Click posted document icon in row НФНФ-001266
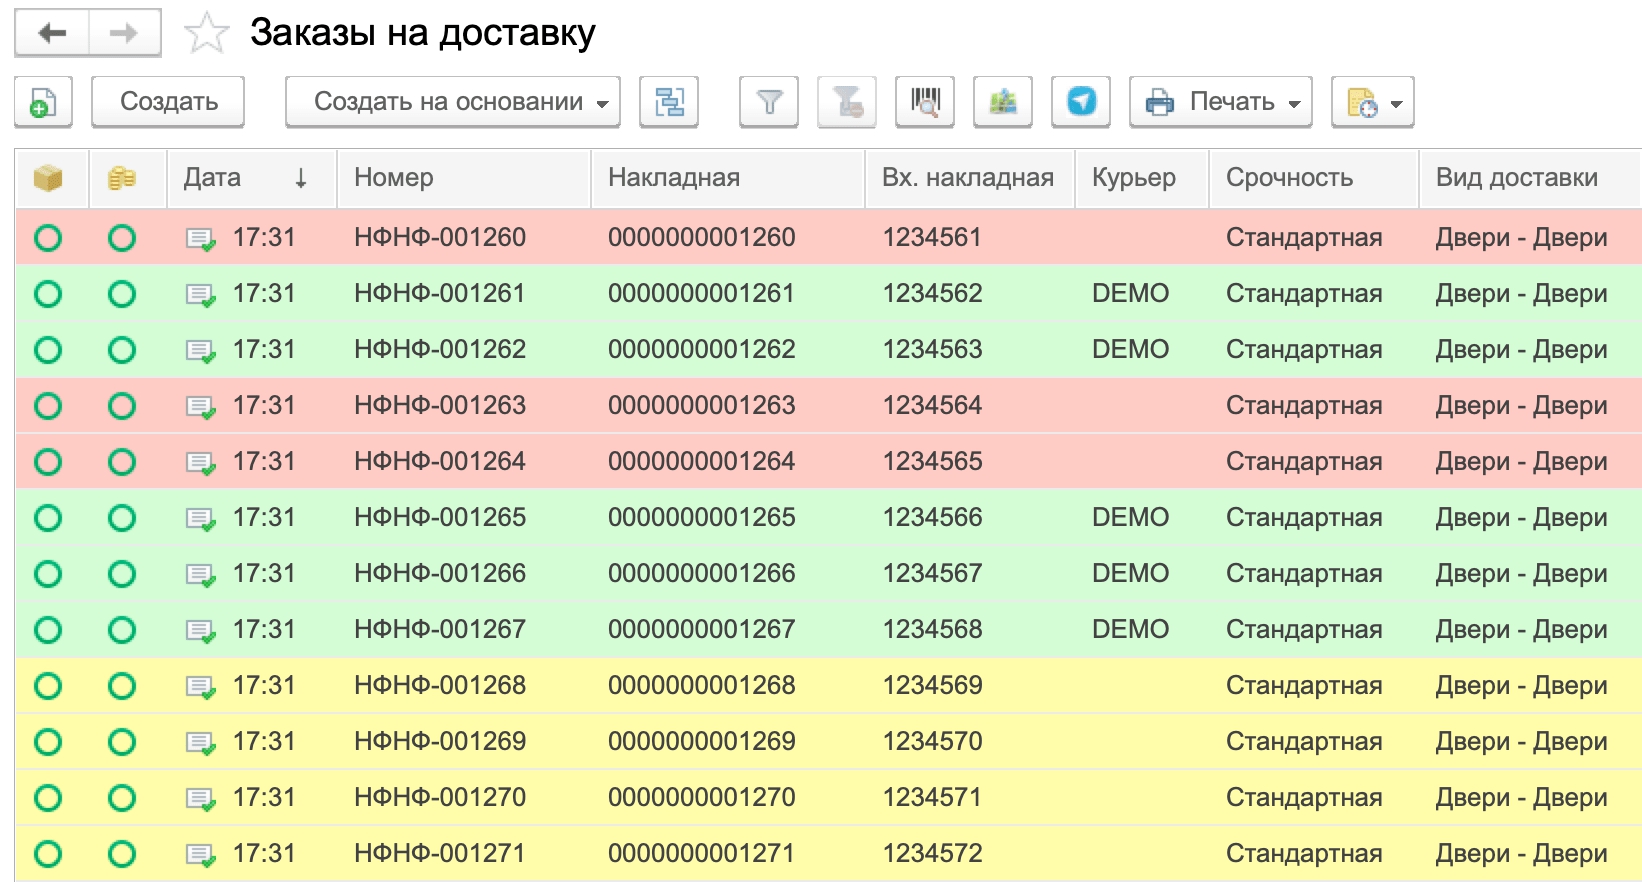Viewport: 1642px width, 882px height. tap(201, 575)
